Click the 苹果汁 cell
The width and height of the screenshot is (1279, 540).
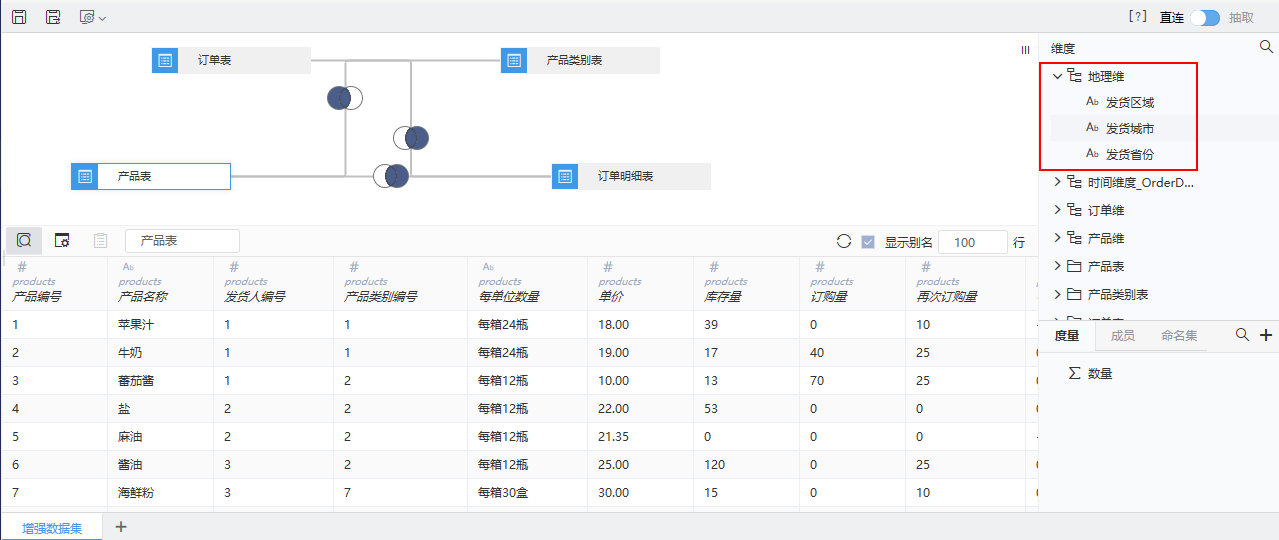point(136,325)
